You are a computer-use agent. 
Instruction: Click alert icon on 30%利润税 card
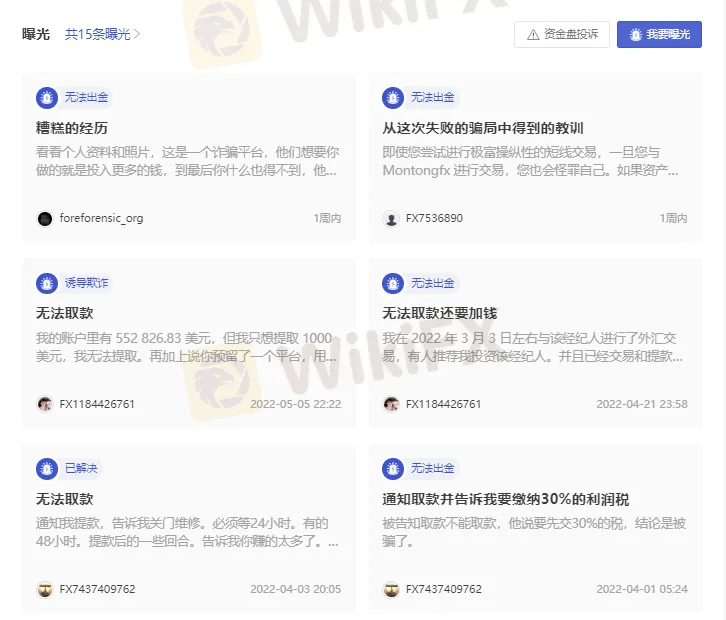pyautogui.click(x=393, y=469)
